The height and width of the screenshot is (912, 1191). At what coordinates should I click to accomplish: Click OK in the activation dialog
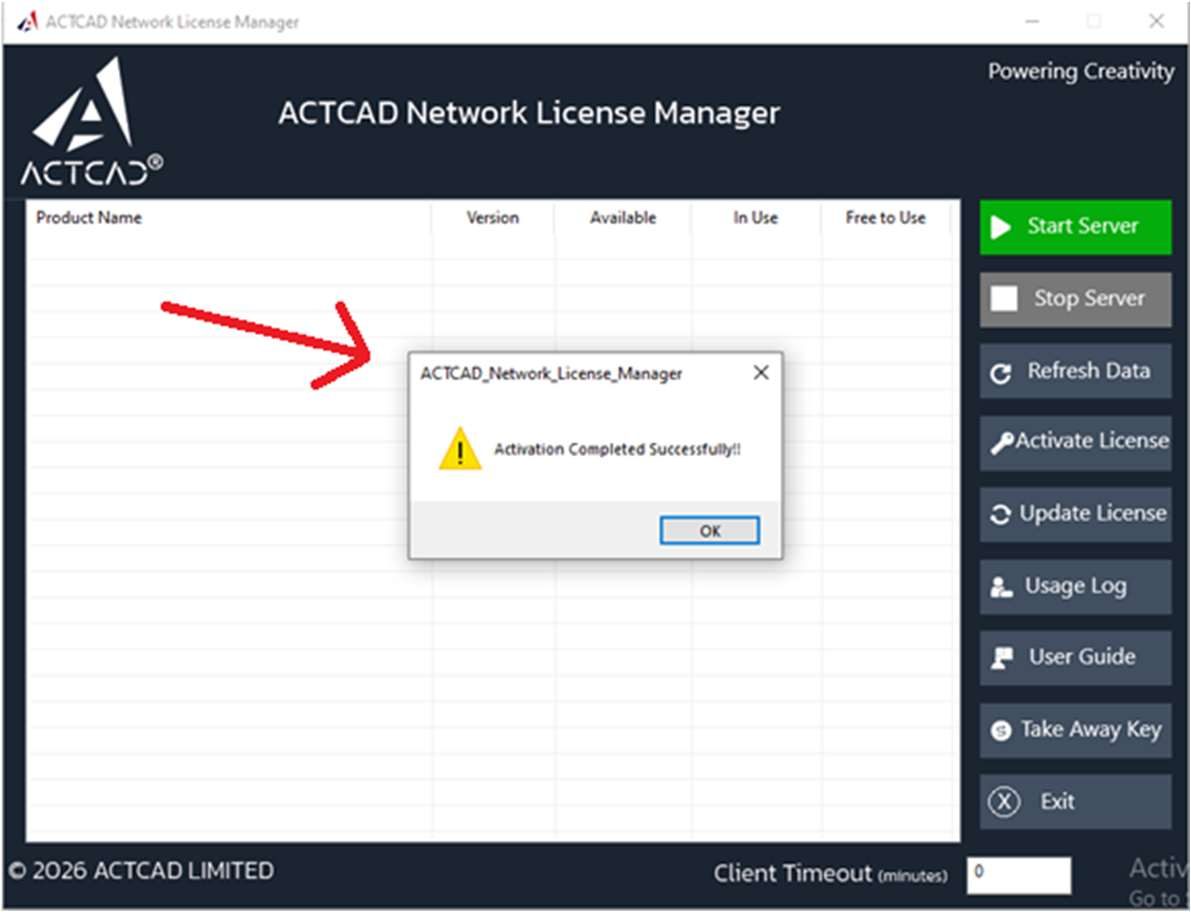click(x=709, y=530)
